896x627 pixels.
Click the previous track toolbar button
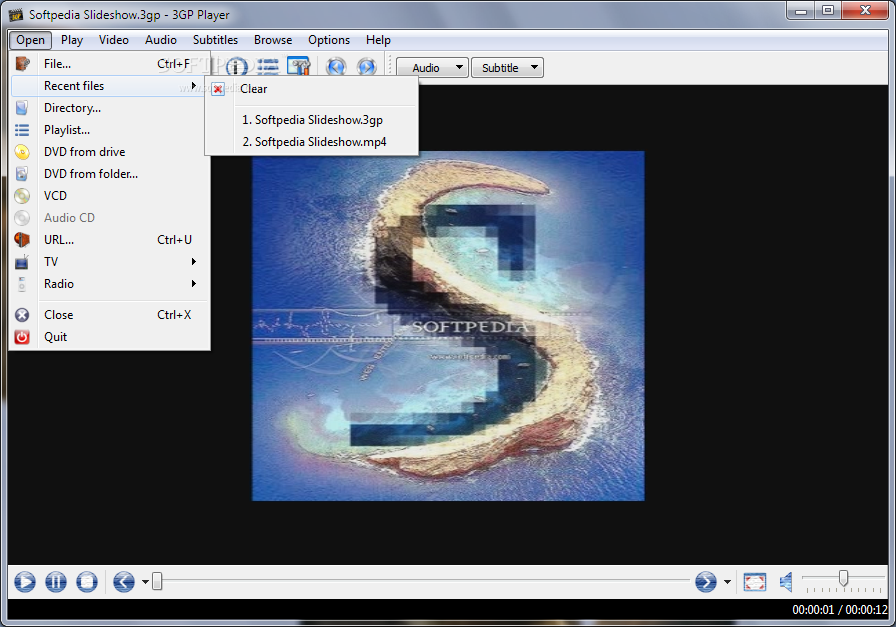336,67
